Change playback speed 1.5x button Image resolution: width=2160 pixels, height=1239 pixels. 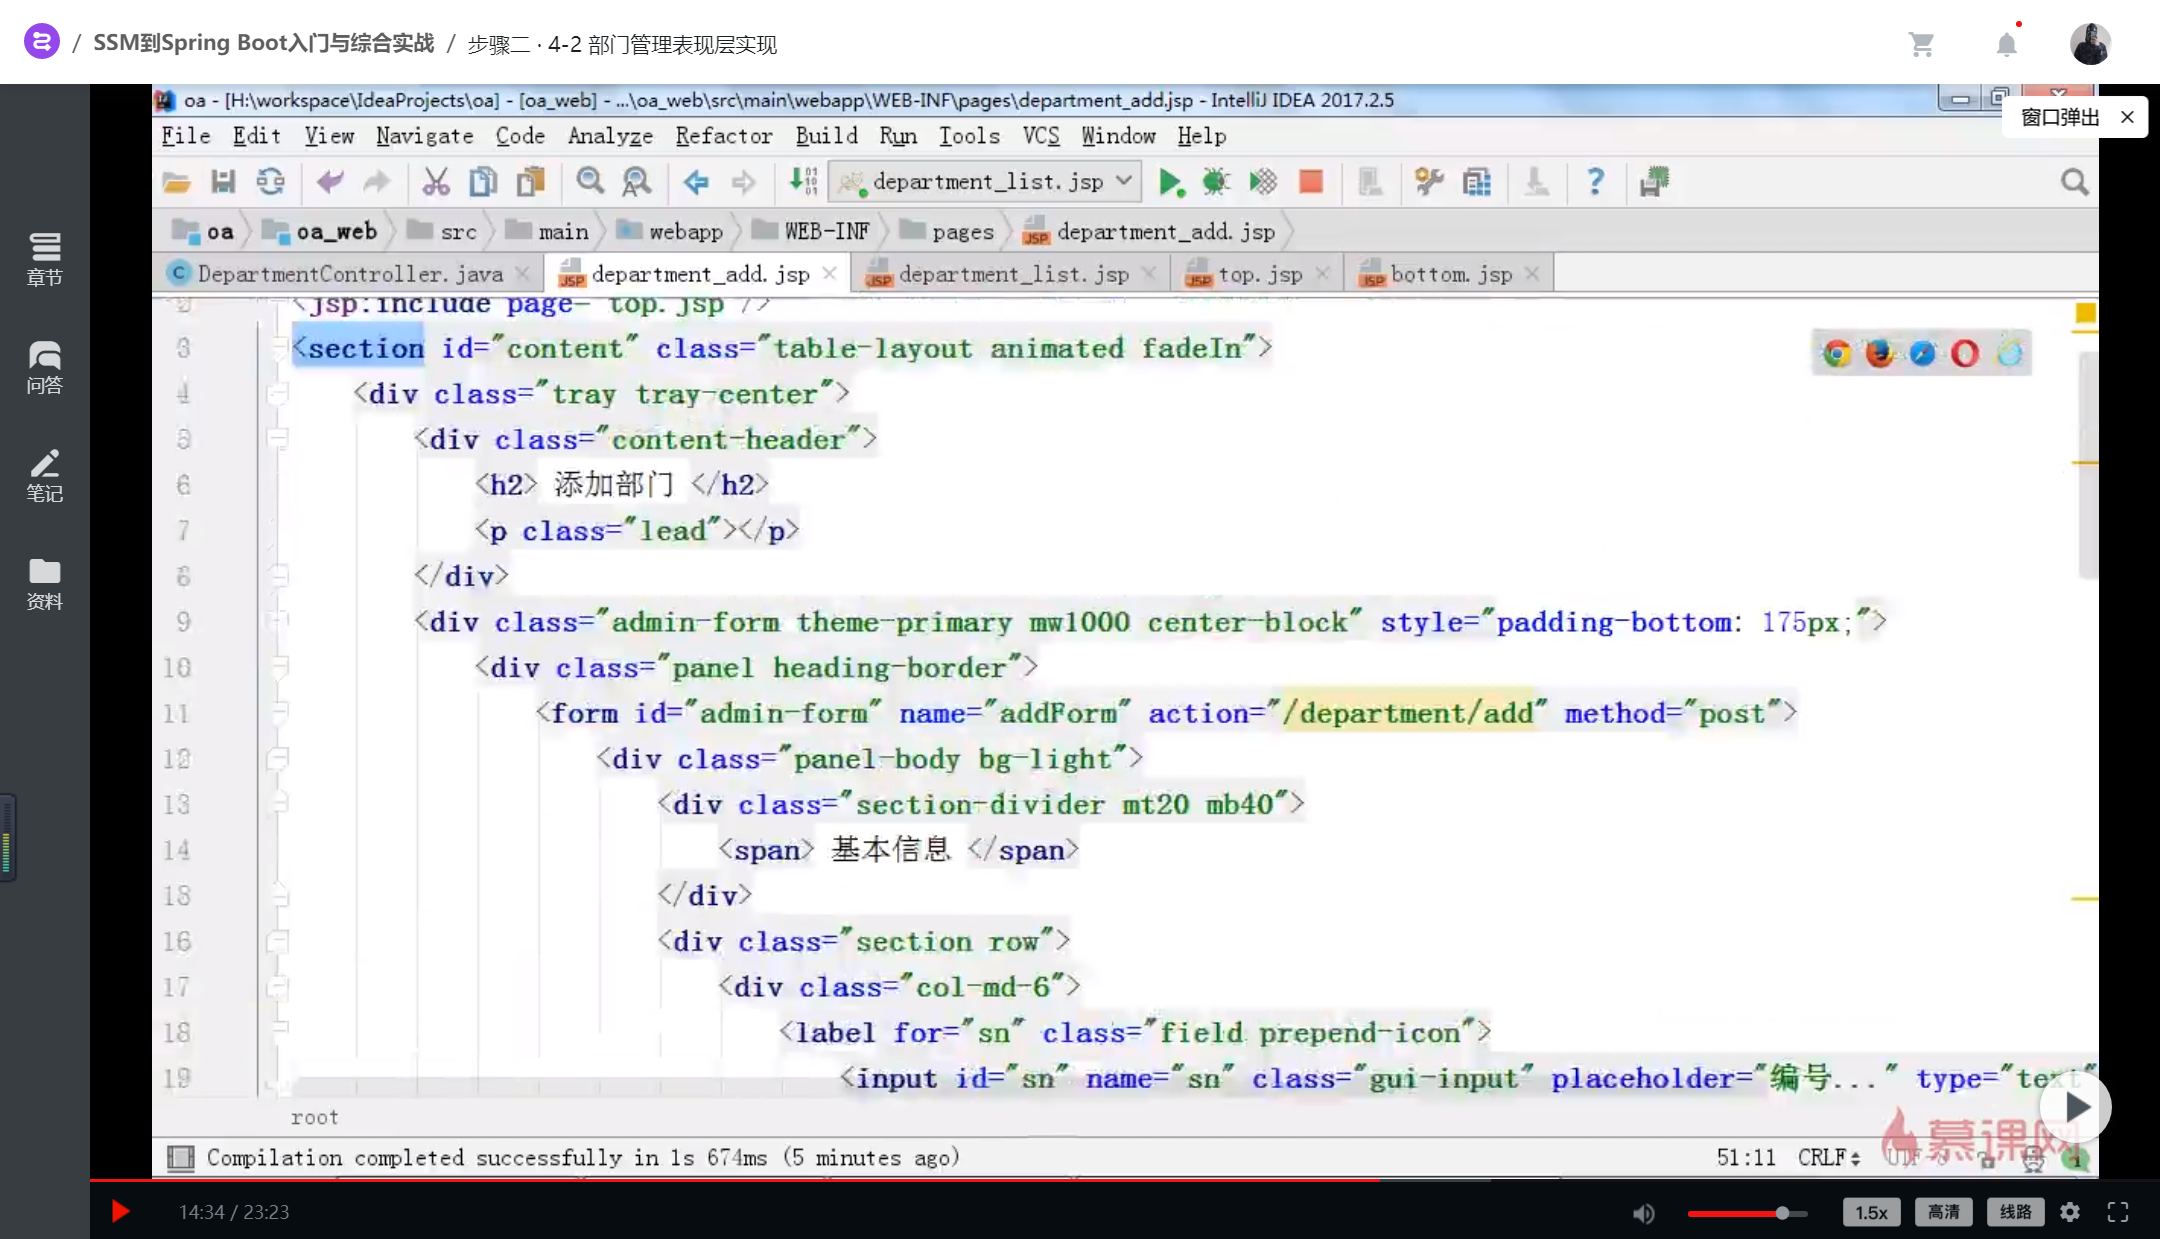1871,1212
